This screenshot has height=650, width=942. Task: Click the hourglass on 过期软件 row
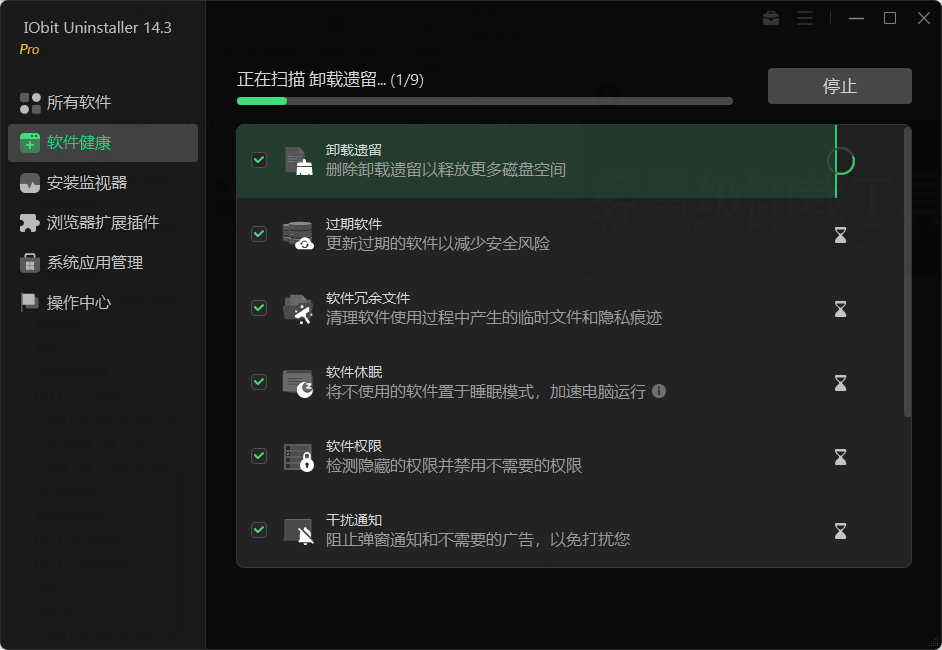pyautogui.click(x=840, y=235)
